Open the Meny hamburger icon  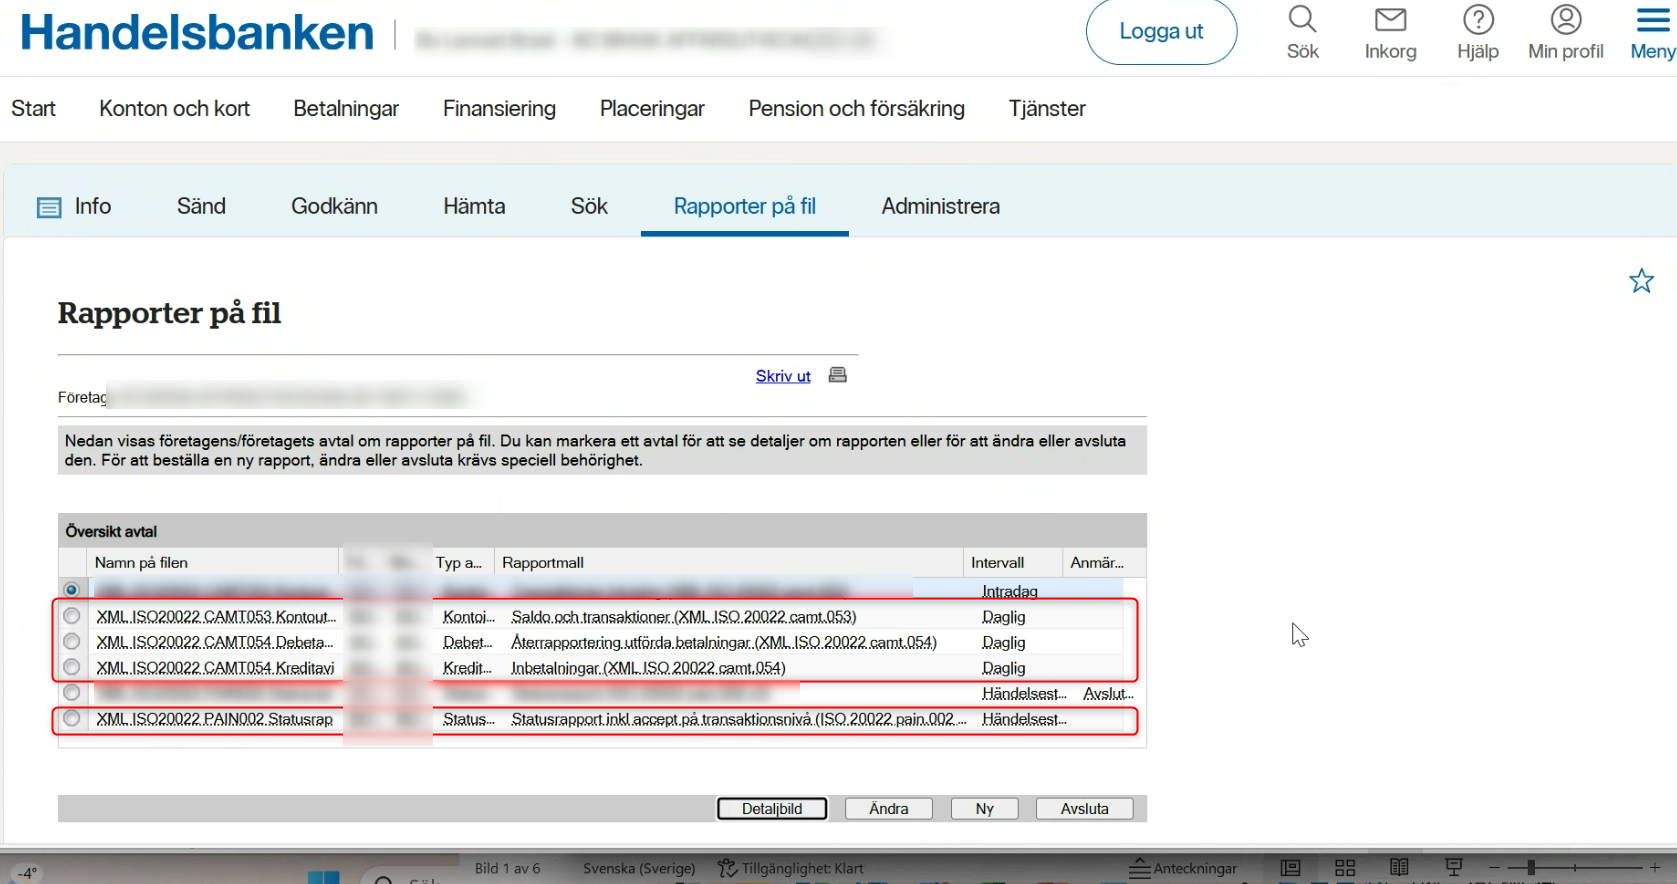click(1653, 20)
